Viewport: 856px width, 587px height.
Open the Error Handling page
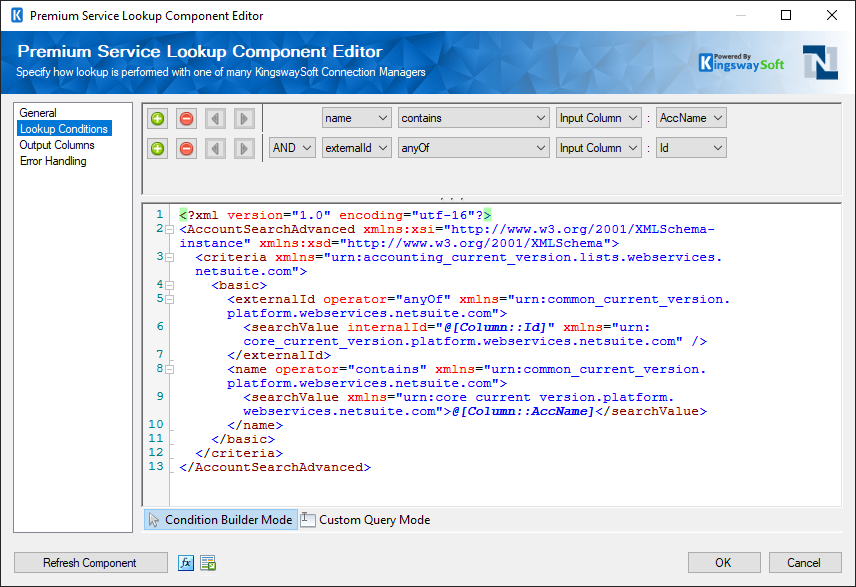[x=53, y=161]
